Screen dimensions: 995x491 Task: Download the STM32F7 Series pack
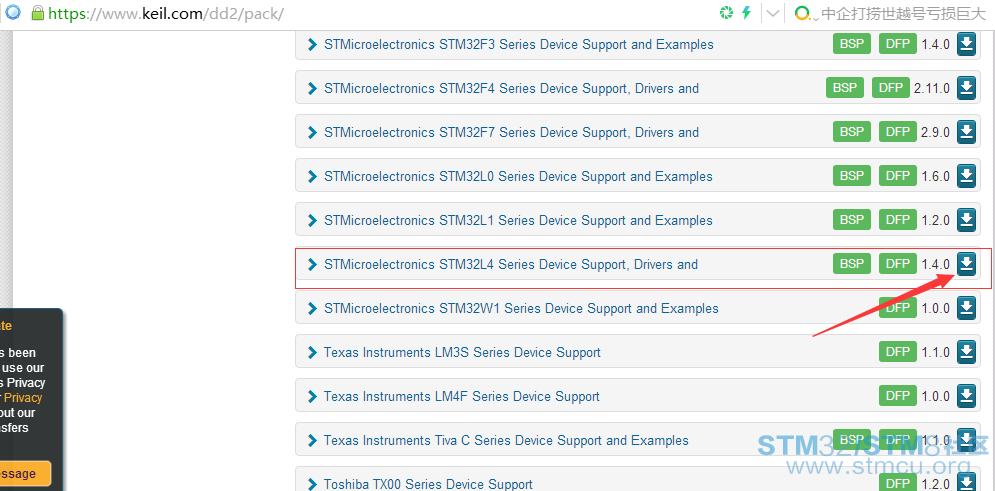pyautogui.click(x=966, y=132)
